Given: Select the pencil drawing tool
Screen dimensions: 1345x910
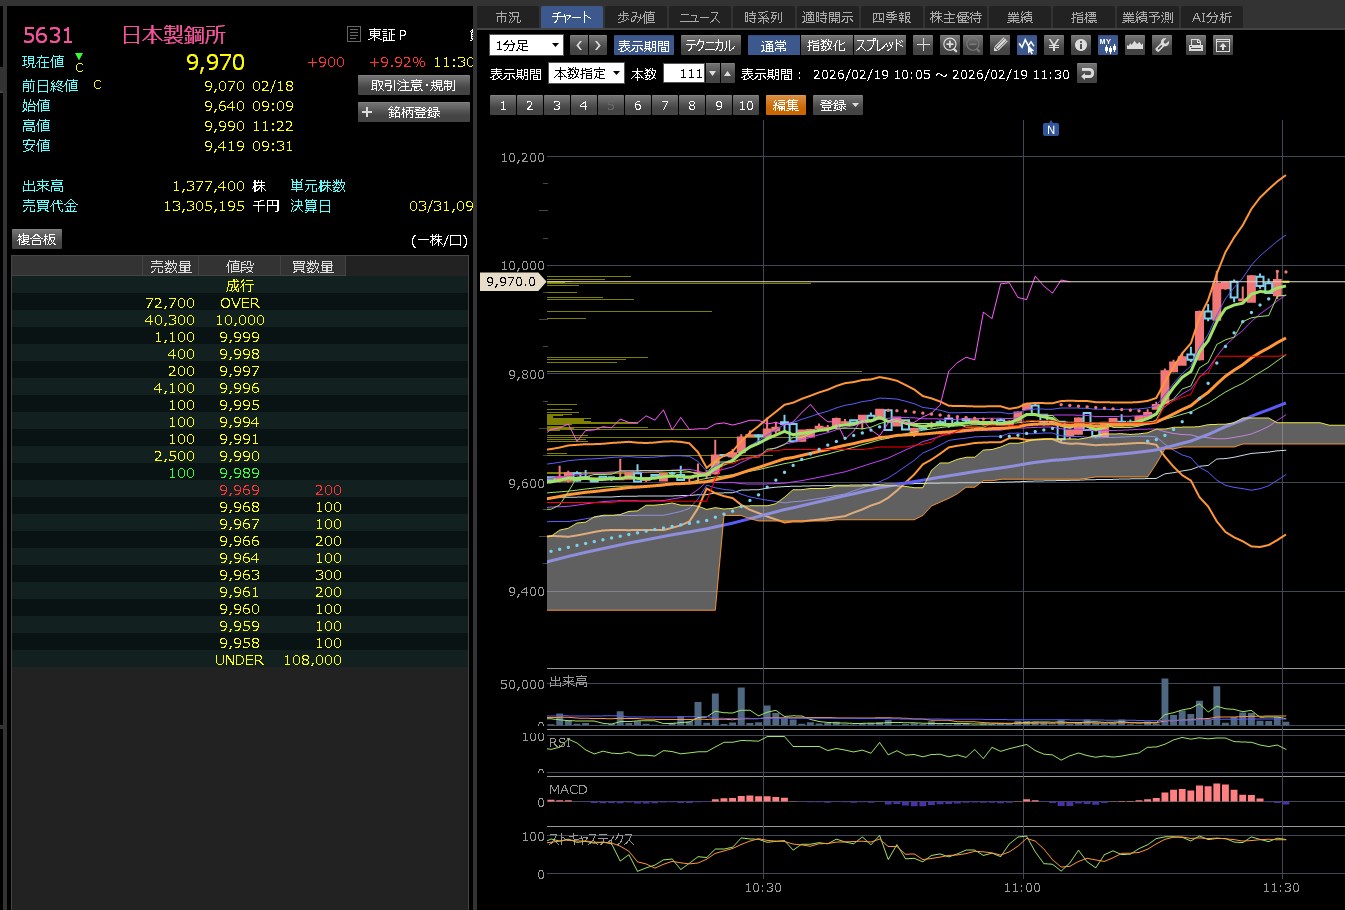Looking at the screenshot, I should [x=1000, y=45].
